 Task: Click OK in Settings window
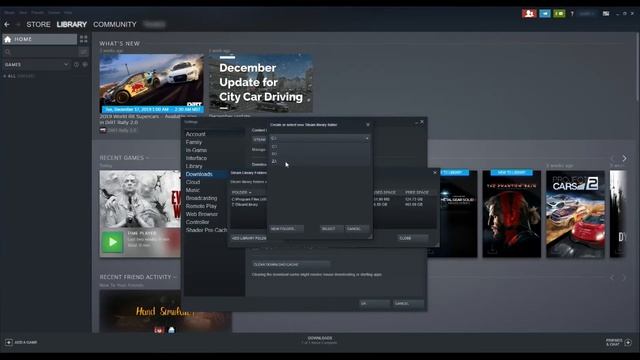pos(374,304)
